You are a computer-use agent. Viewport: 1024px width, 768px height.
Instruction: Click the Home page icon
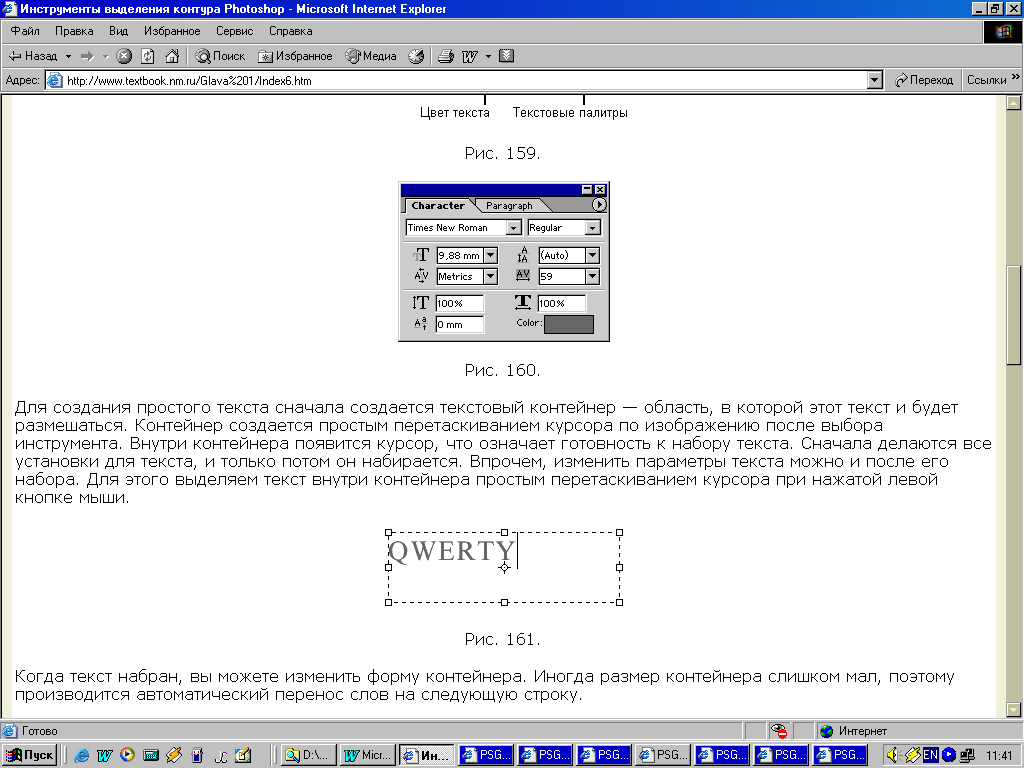pos(172,56)
